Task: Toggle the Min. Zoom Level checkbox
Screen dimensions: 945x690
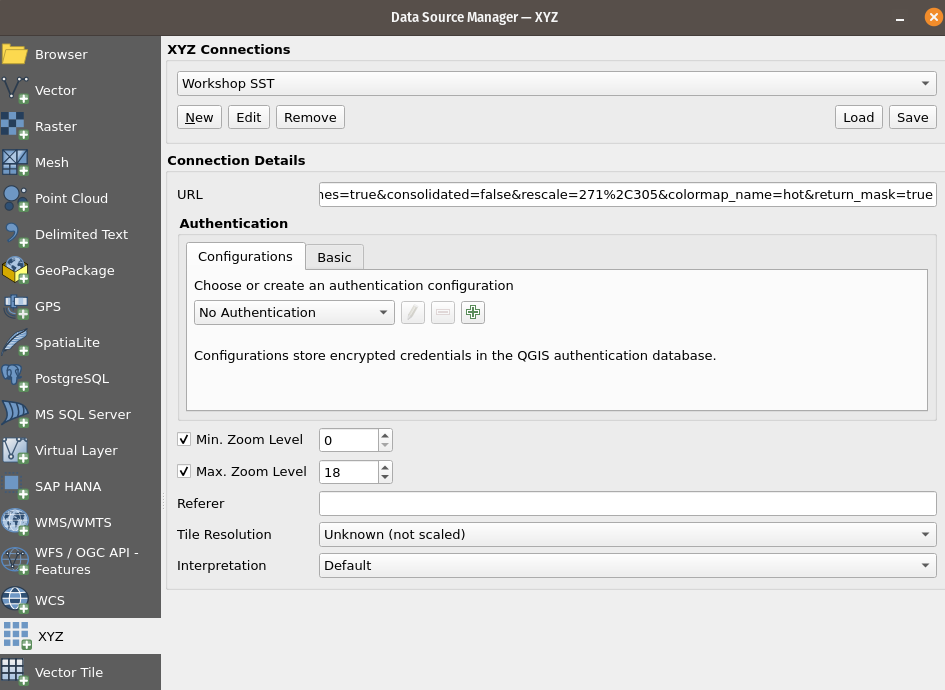Action: pos(184,439)
